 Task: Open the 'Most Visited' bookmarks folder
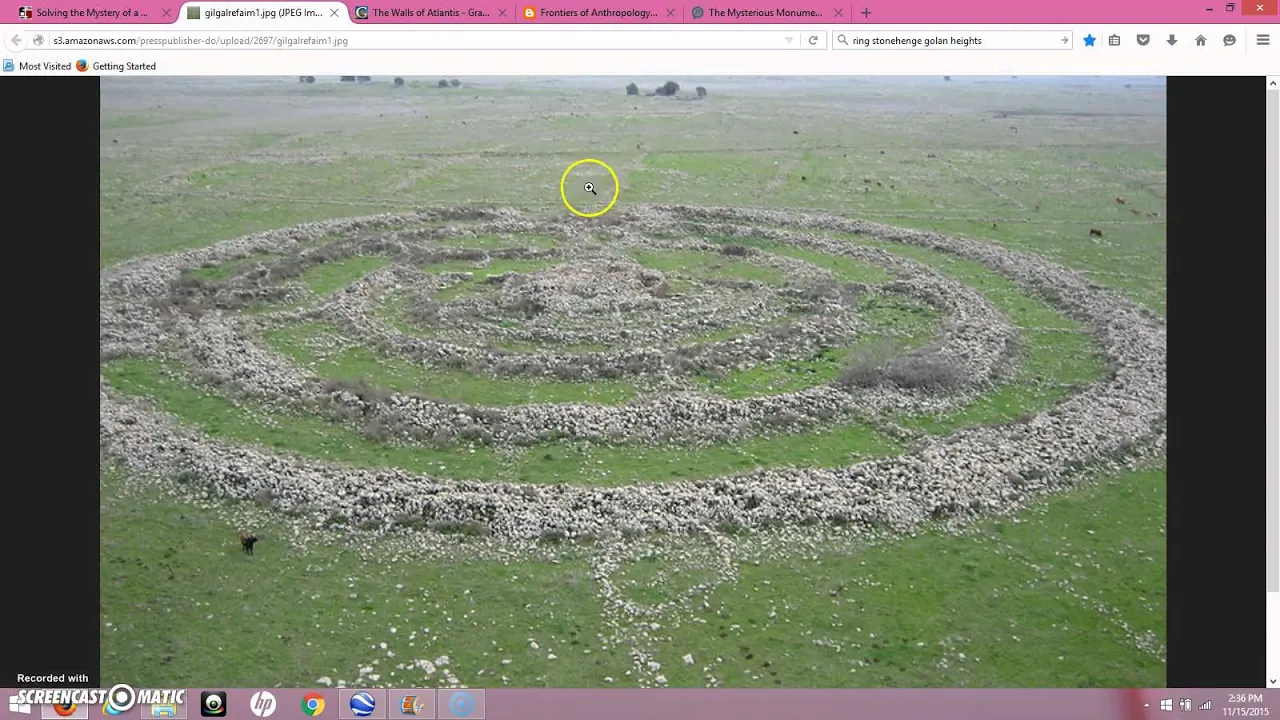coord(37,66)
